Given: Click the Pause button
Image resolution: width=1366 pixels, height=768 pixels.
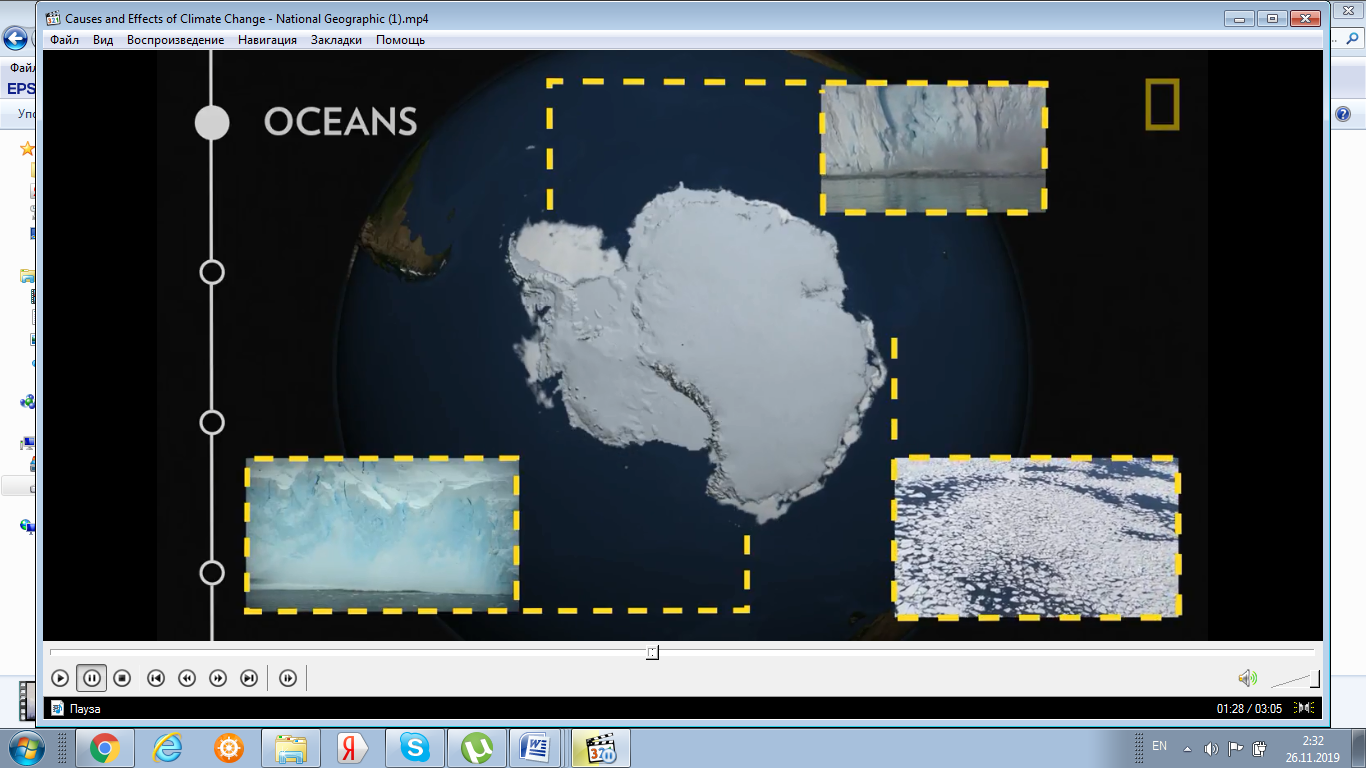Looking at the screenshot, I should [91, 678].
